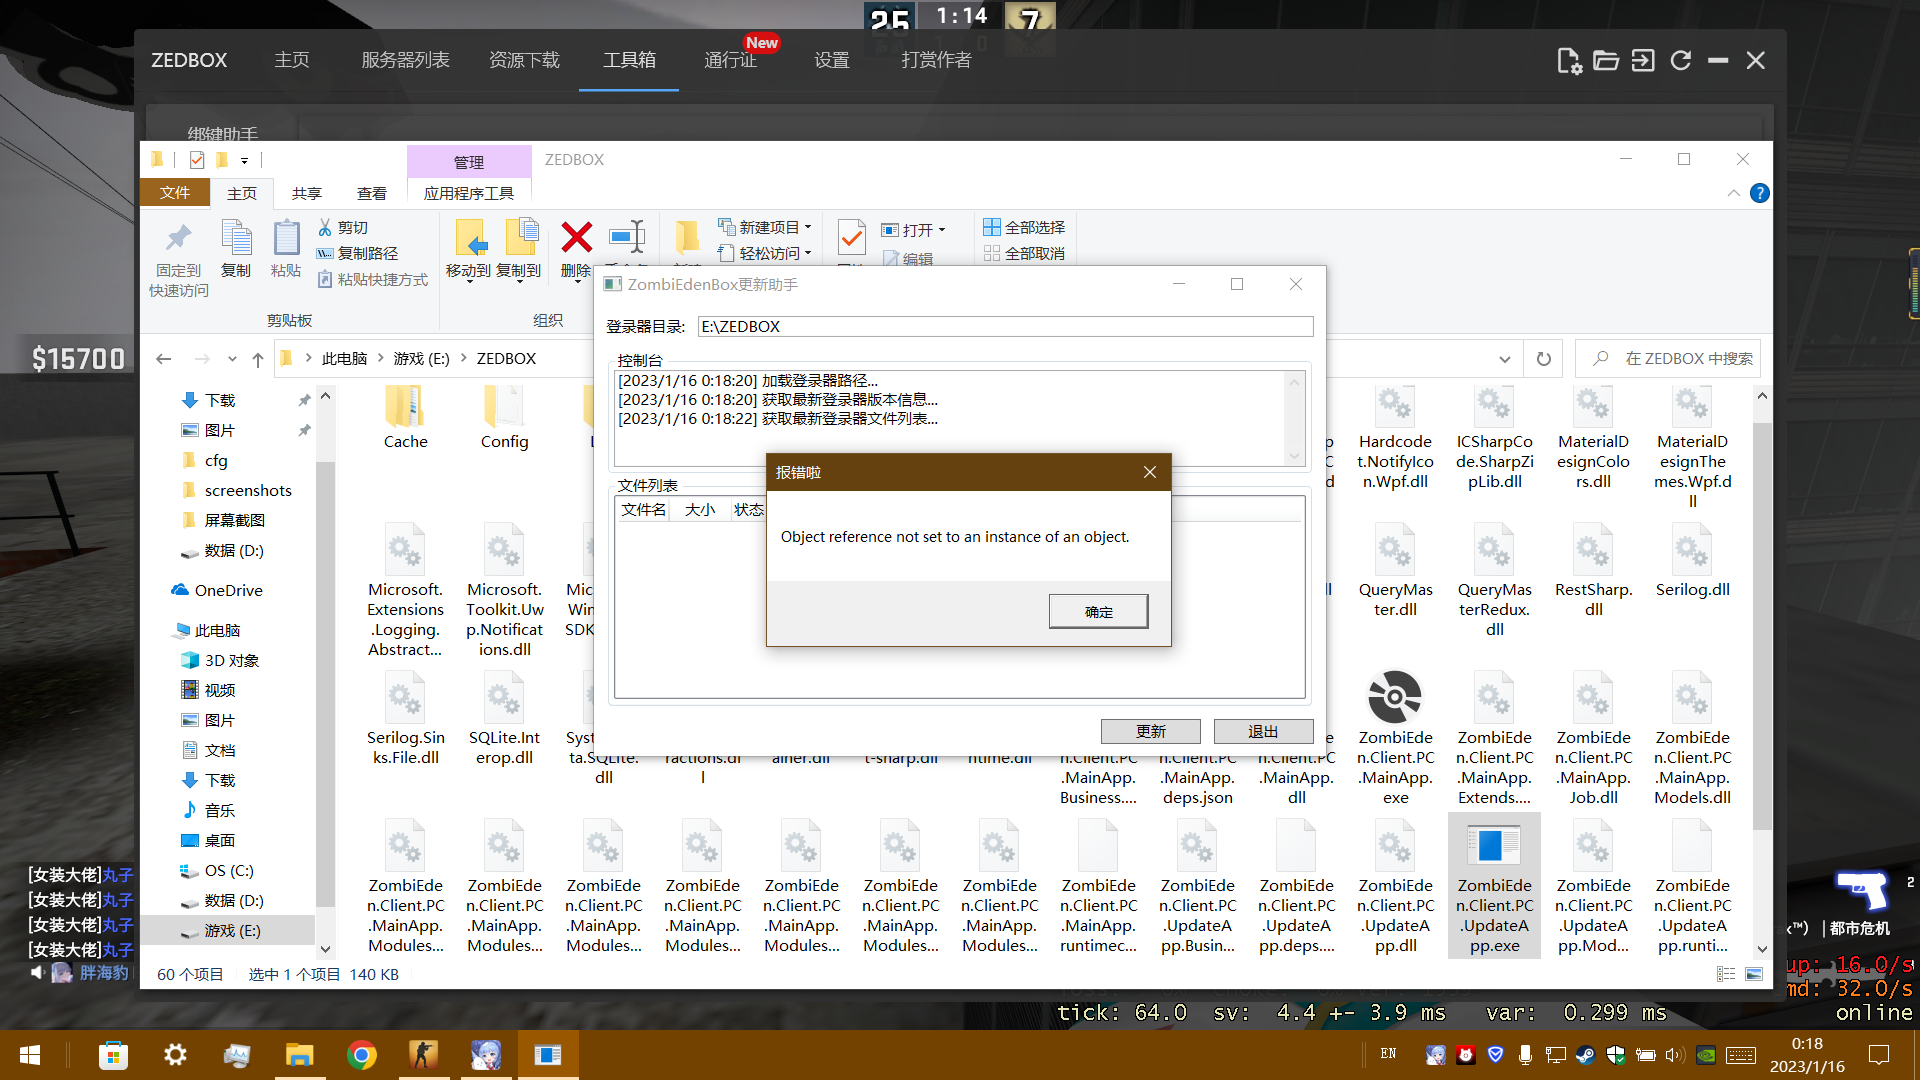This screenshot has width=1920, height=1080.
Task: Click the refresh icon in ZEDBOX header
Action: tap(1681, 61)
